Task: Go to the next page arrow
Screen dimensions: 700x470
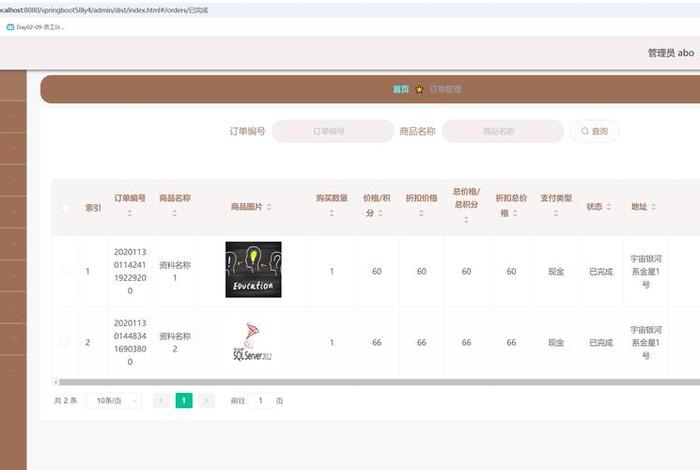Action: point(206,401)
